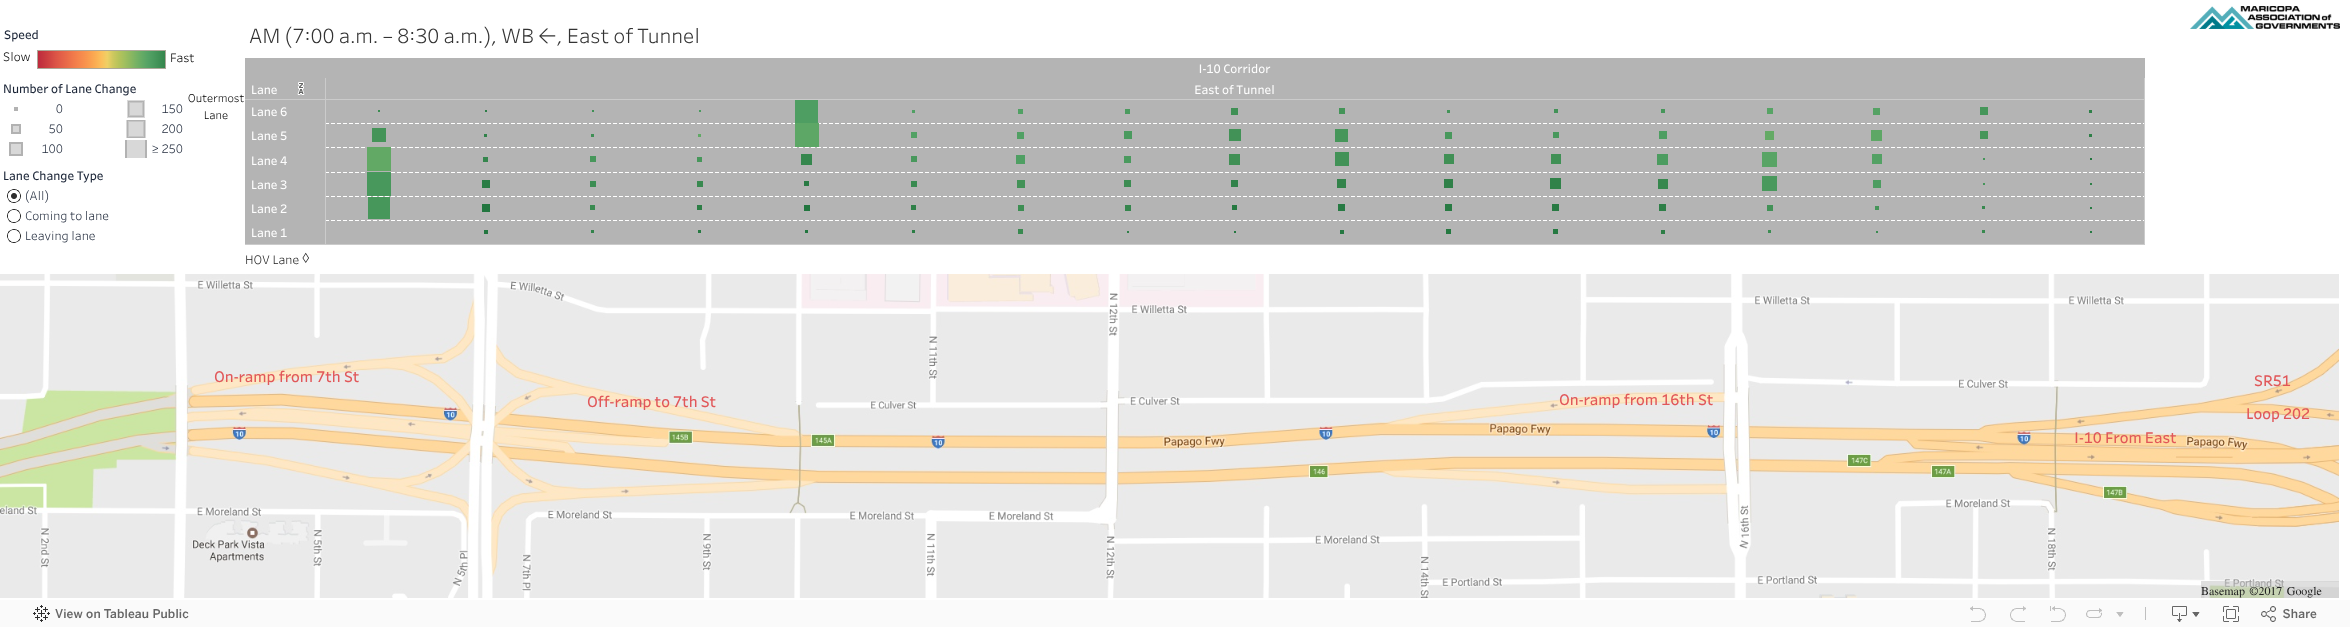2350x627 pixels.
Task: Click the exit 147B sign on the map
Action: (x=2114, y=492)
